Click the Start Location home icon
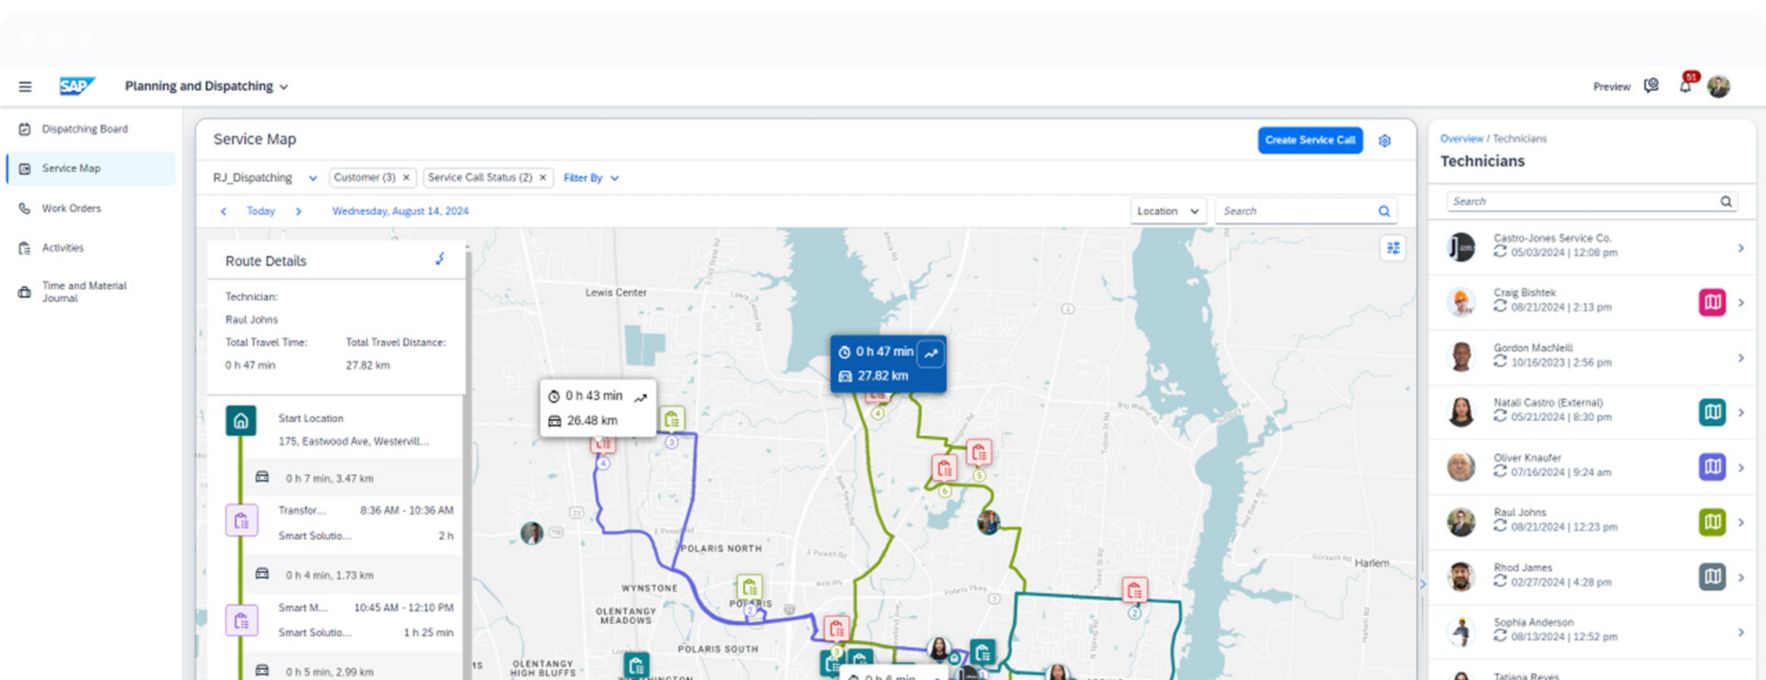 241,421
